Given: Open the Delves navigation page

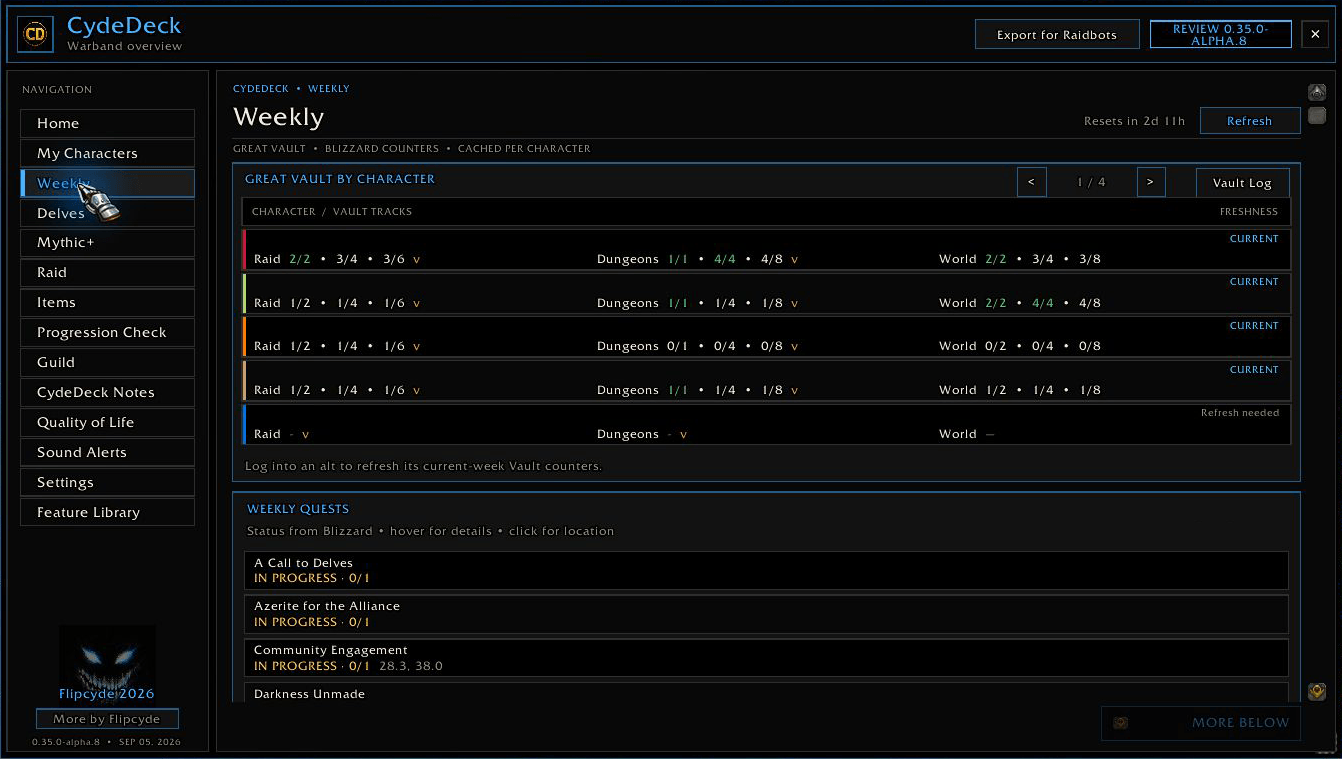Looking at the screenshot, I should coord(108,213).
